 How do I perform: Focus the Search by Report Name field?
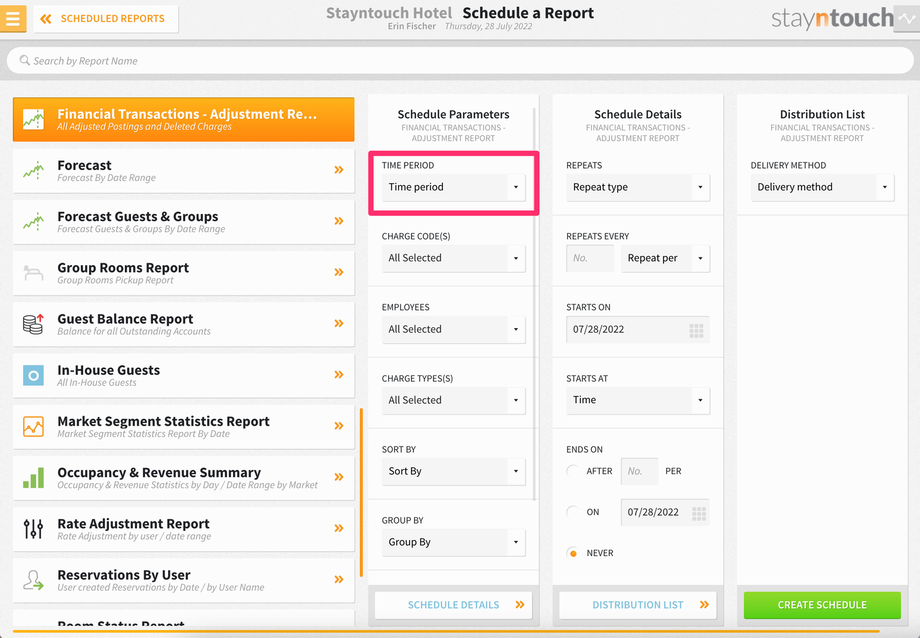click(x=460, y=60)
